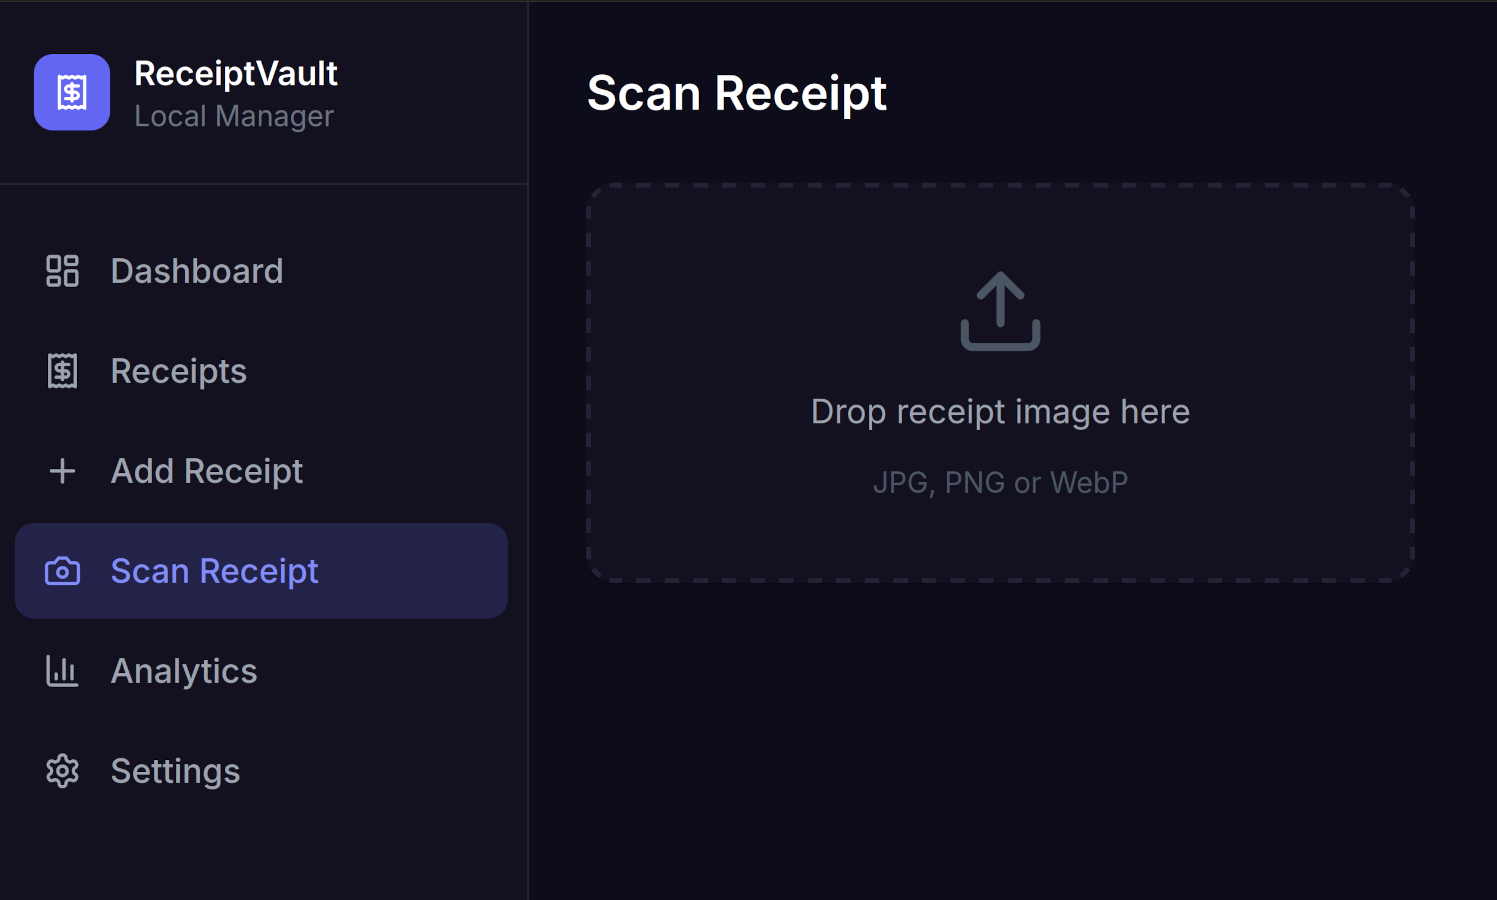
Task: Click the bar chart icon beside Analytics
Action: coord(62,671)
